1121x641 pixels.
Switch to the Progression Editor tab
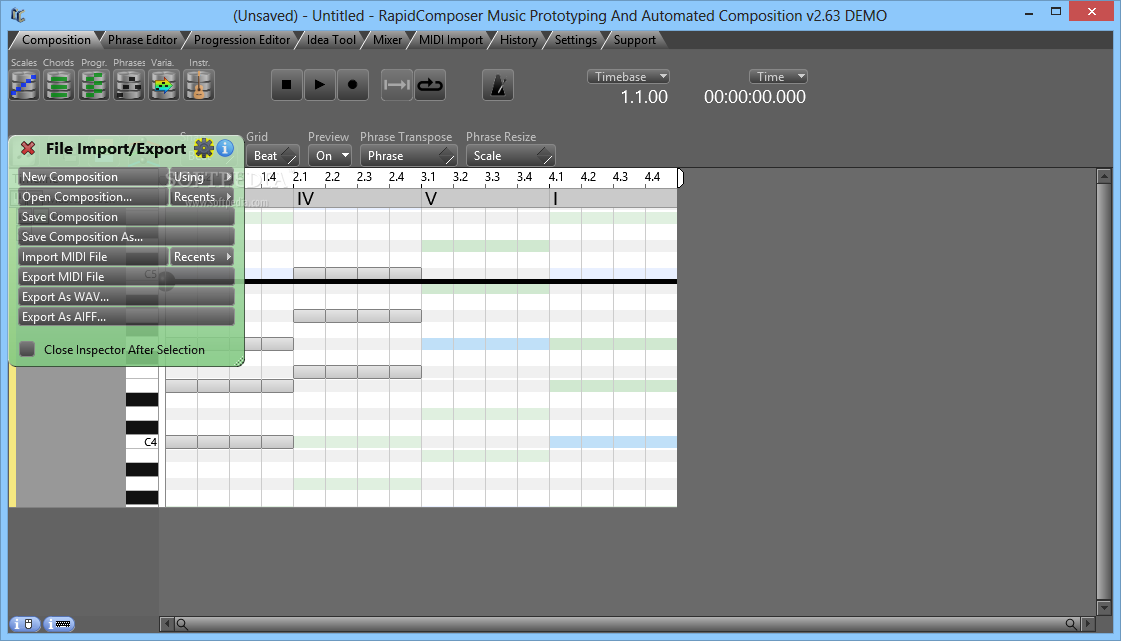pyautogui.click(x=242, y=40)
